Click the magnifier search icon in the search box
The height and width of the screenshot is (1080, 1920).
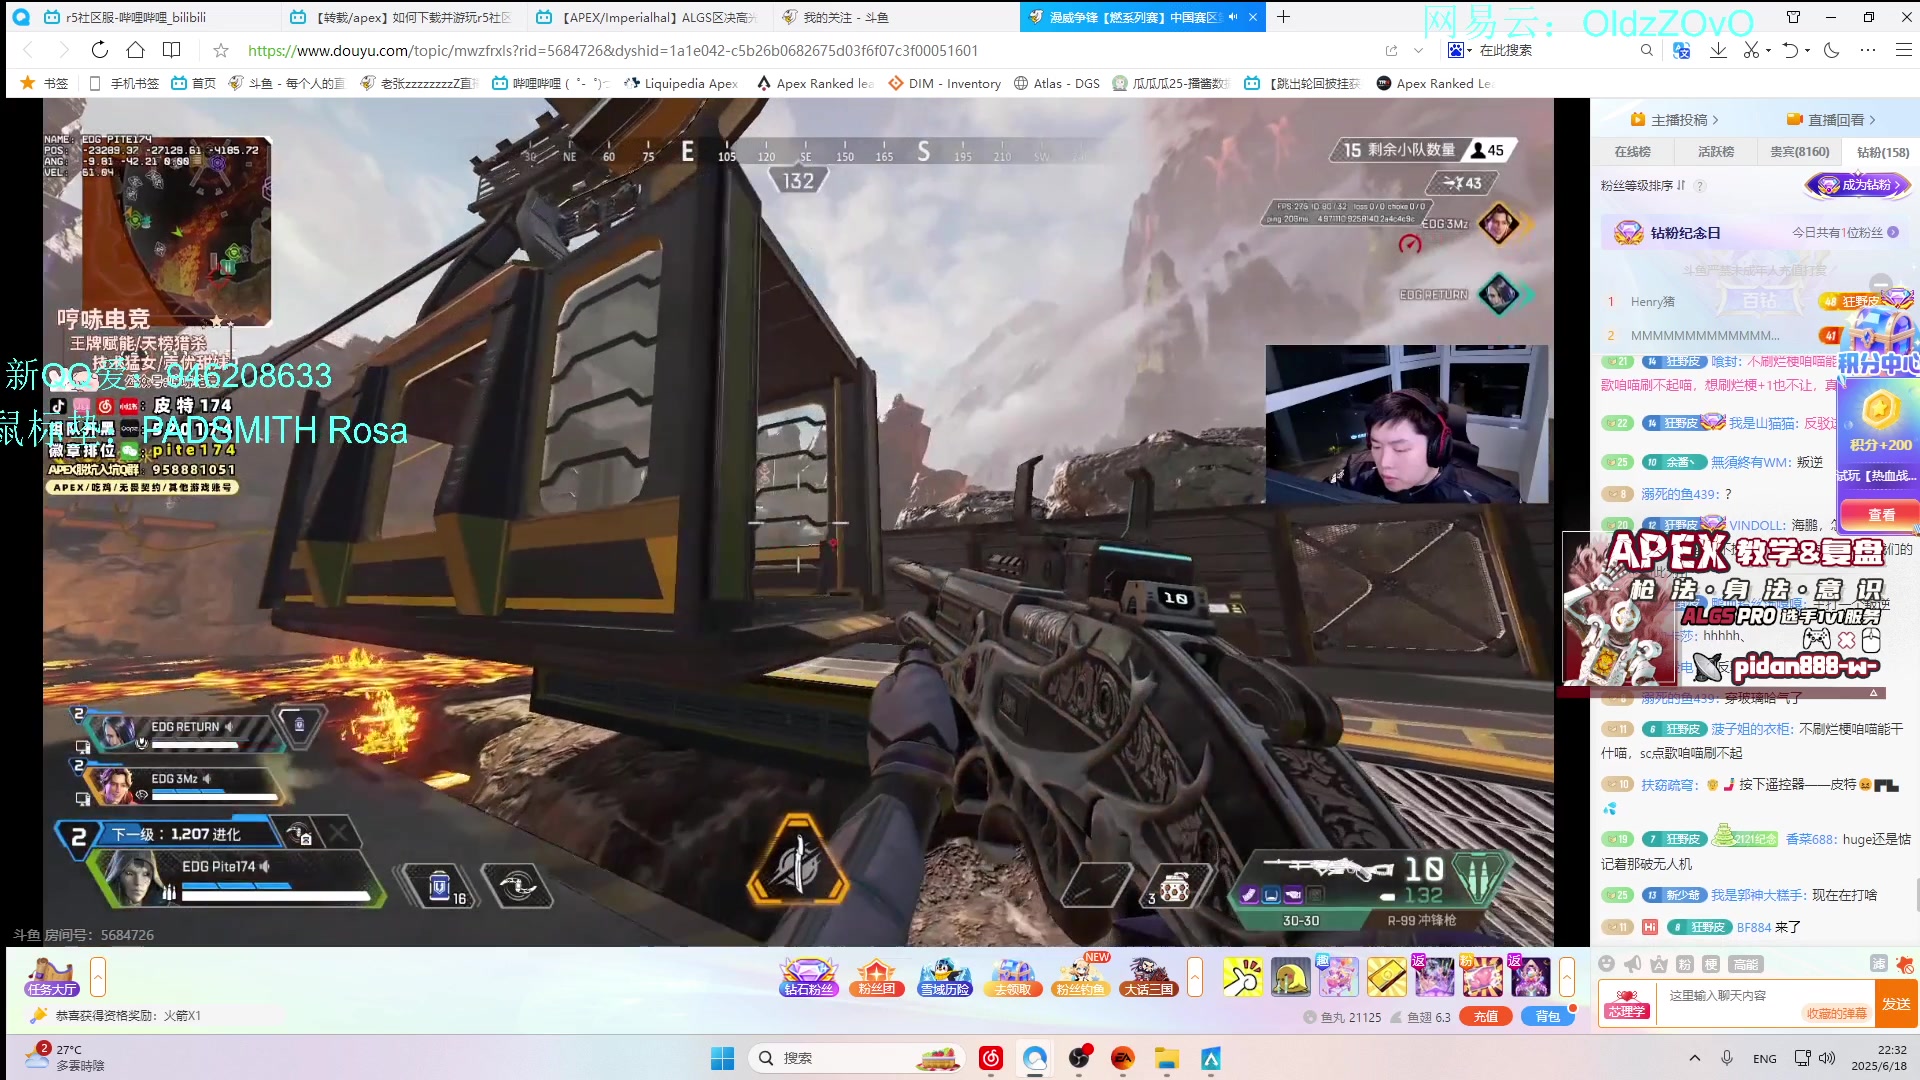tap(1646, 50)
